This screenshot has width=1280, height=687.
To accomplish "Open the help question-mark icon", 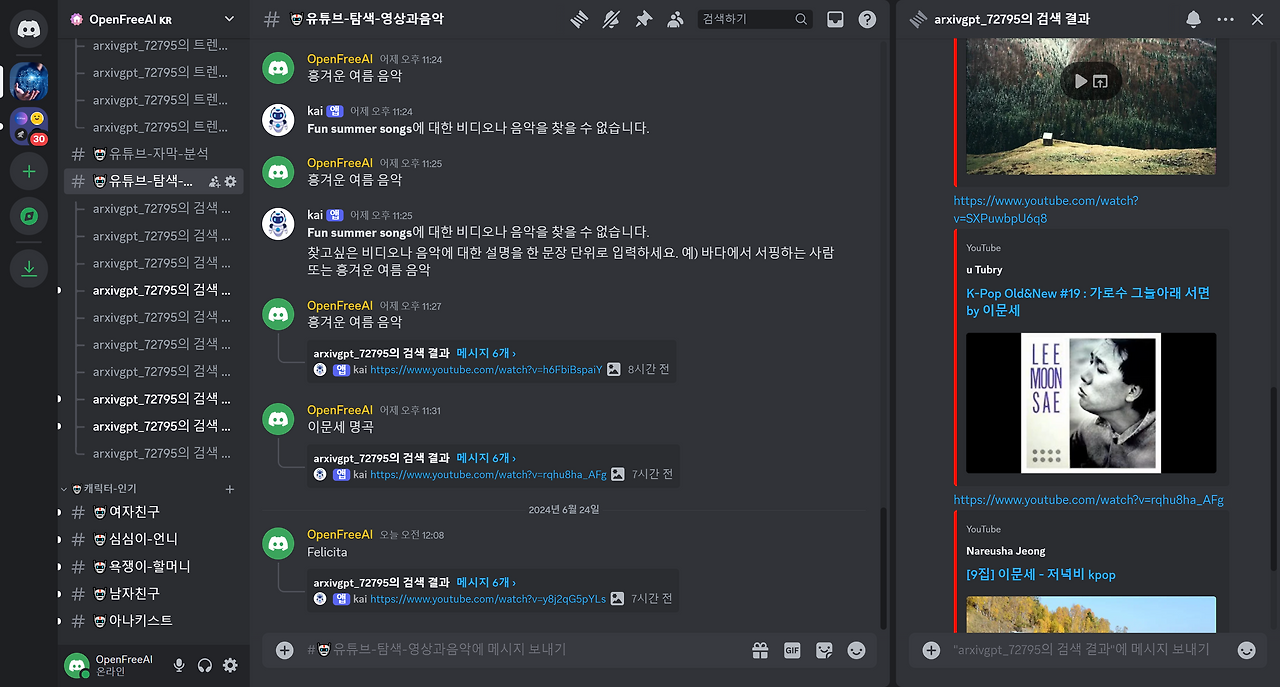I will coord(867,19).
